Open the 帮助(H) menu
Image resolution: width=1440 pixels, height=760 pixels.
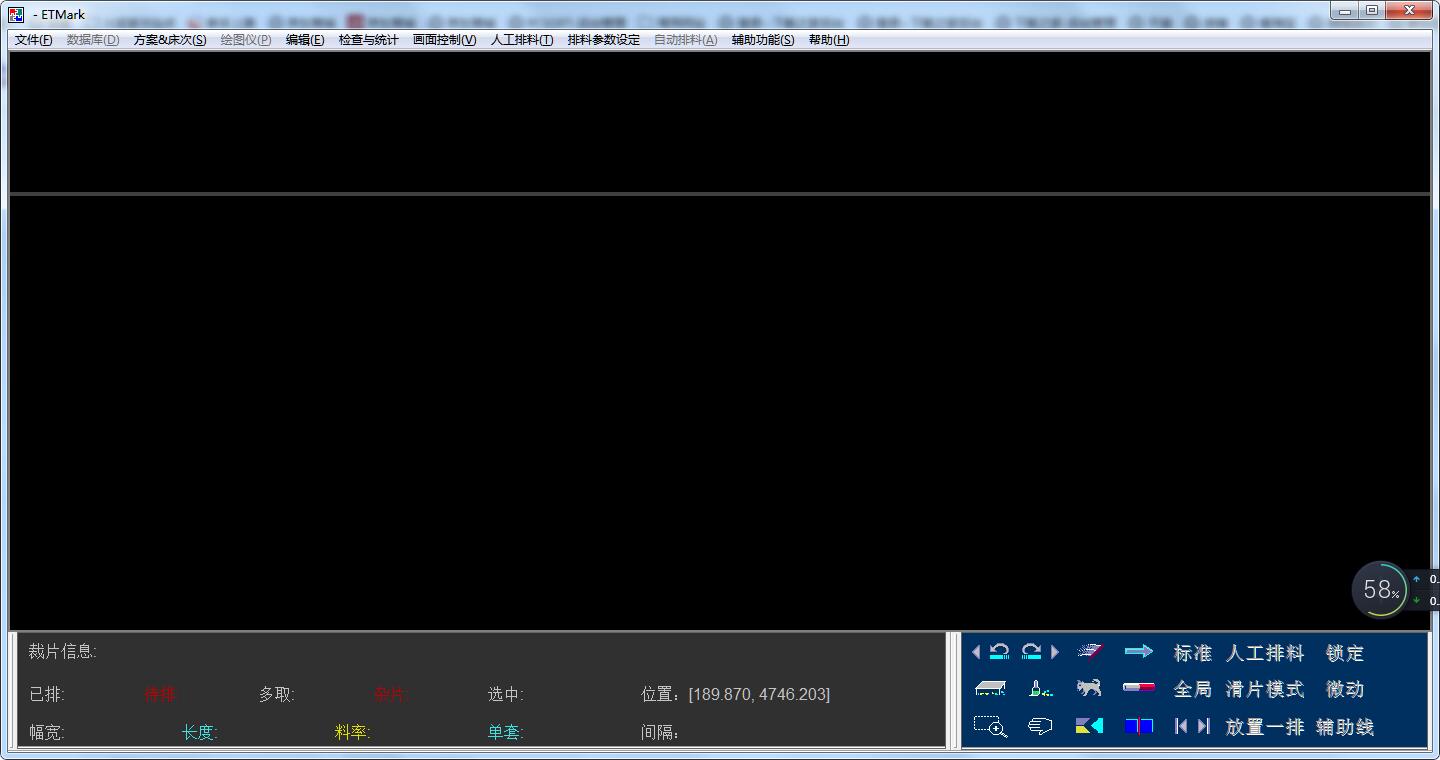pyautogui.click(x=829, y=40)
